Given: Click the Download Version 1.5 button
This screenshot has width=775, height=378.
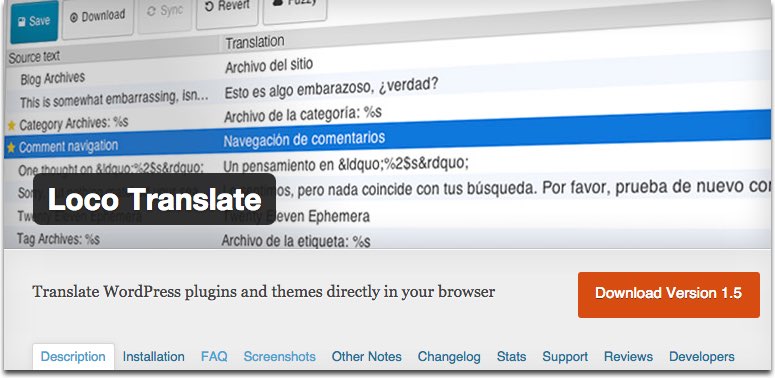Looking at the screenshot, I should click(x=669, y=294).
